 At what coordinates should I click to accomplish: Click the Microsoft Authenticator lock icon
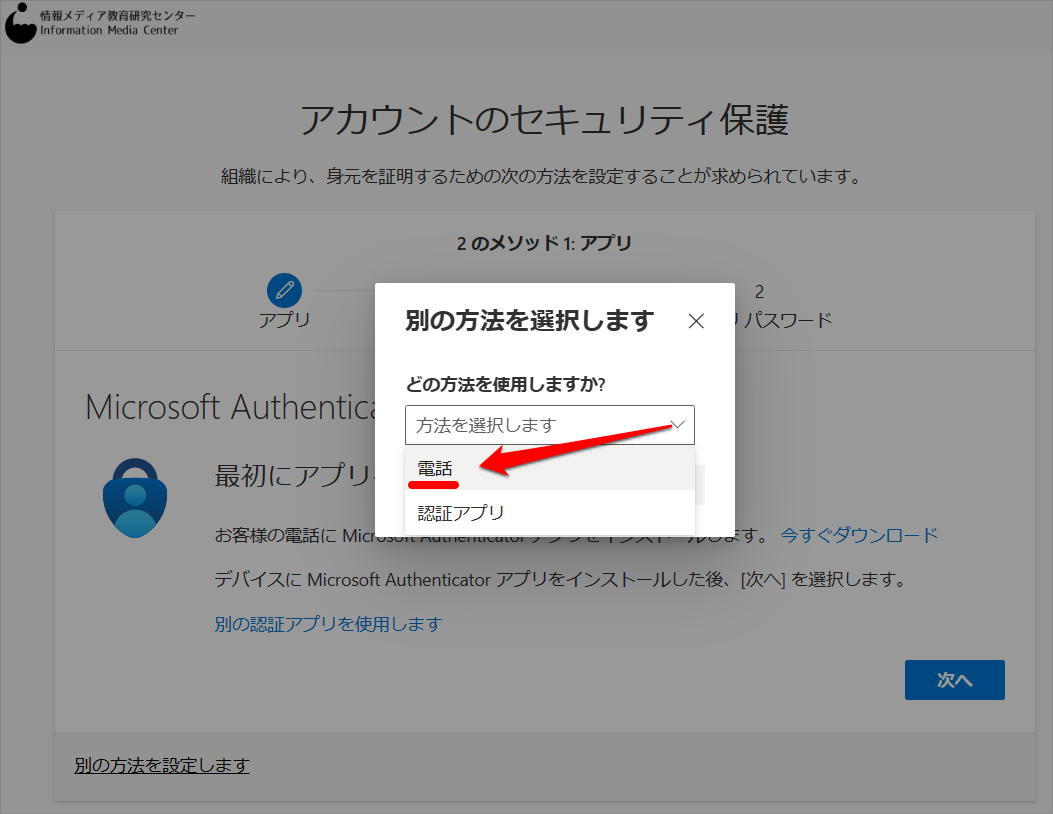[135, 498]
